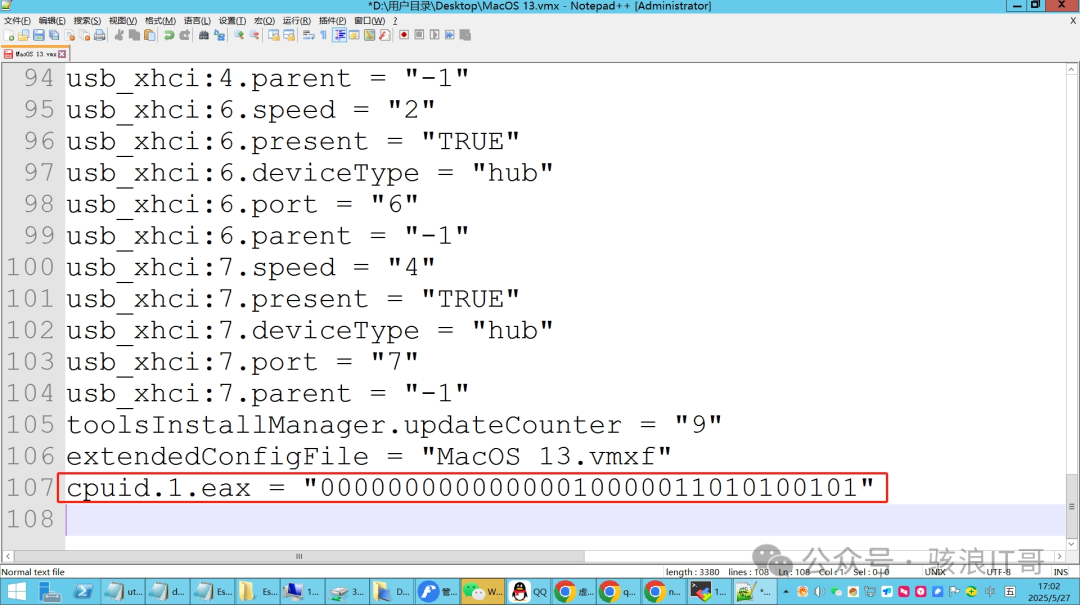This screenshot has height=605, width=1080.
Task: Open the 窗口(W) menu
Action: 369,21
